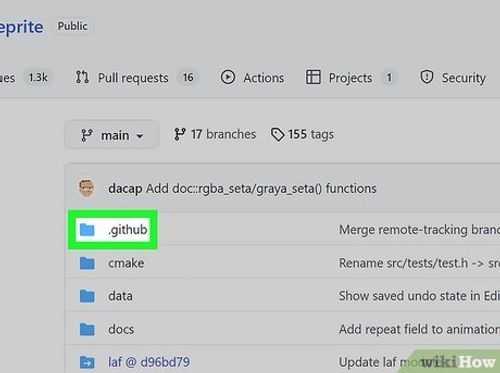Click the Public visibility badge
Screen dimensions: 500x373
pos(73,26)
